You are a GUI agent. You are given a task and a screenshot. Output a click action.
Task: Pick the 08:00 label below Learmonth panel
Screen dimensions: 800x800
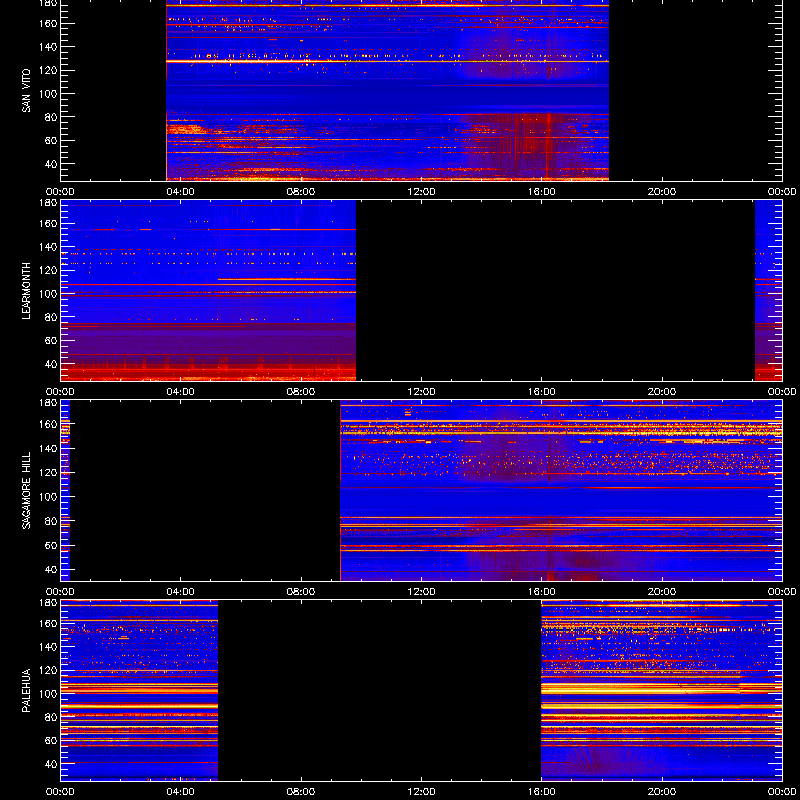[301, 392]
